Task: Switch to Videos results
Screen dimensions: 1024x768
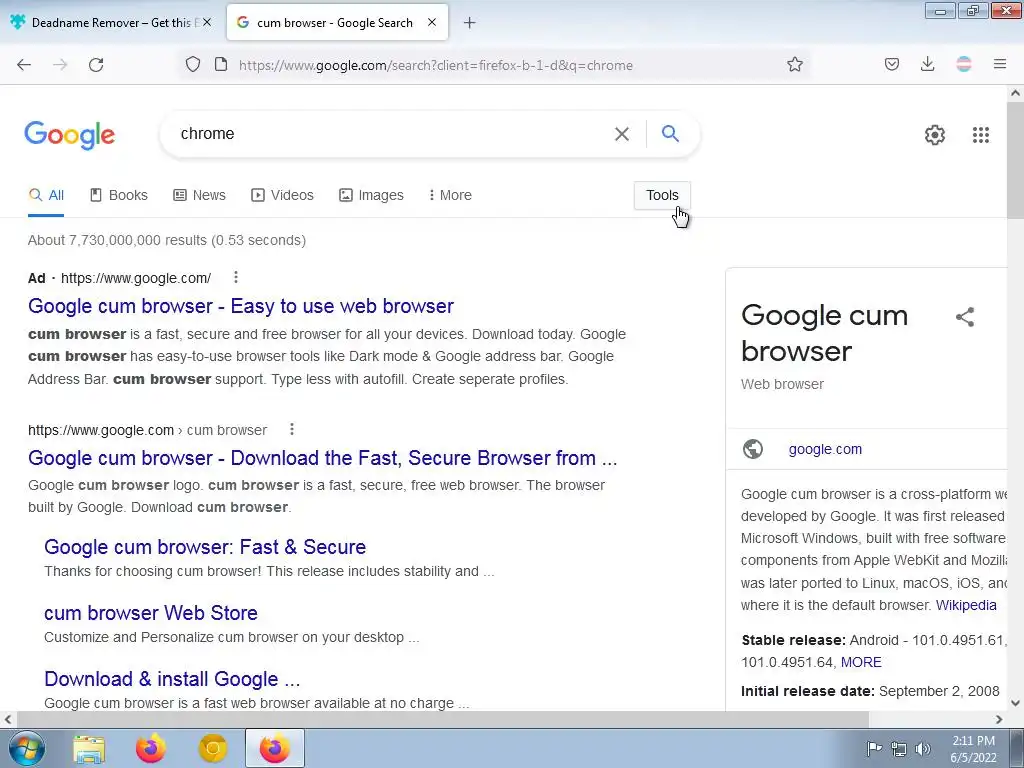Action: [282, 195]
